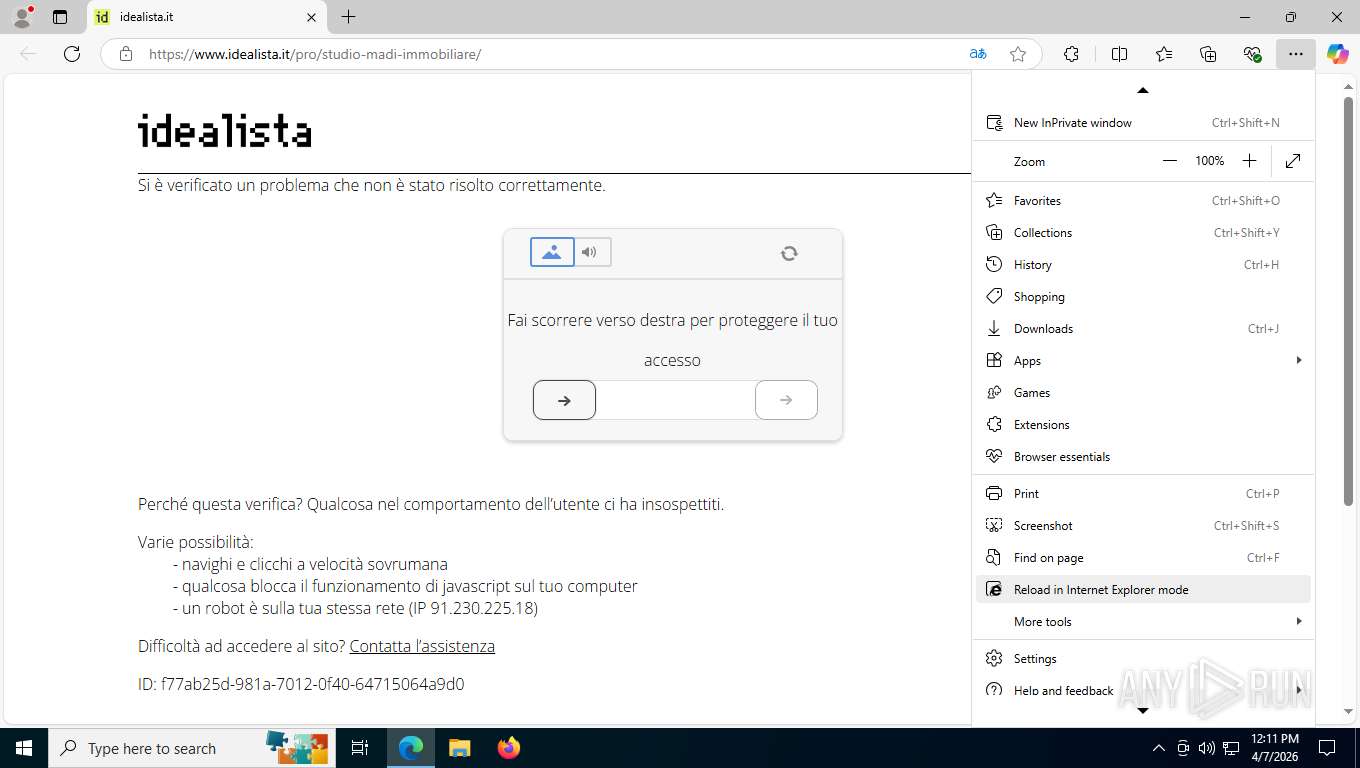Open Collections menu item
1360x768 pixels.
click(1142, 233)
